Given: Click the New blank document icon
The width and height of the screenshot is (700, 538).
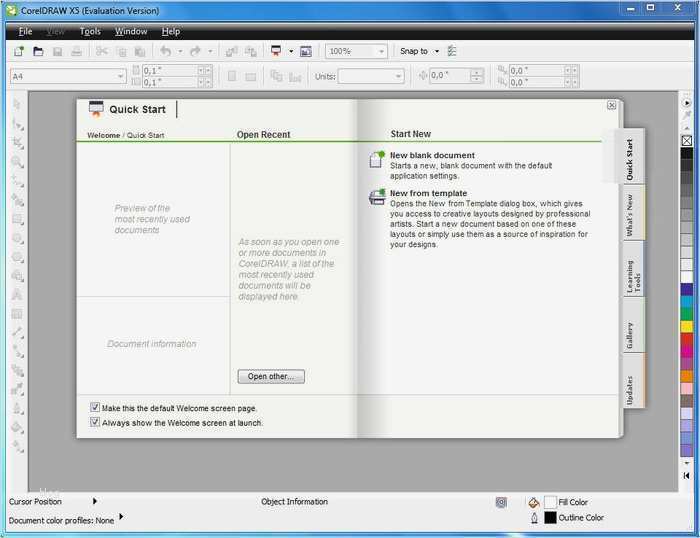Looking at the screenshot, I should click(x=376, y=159).
